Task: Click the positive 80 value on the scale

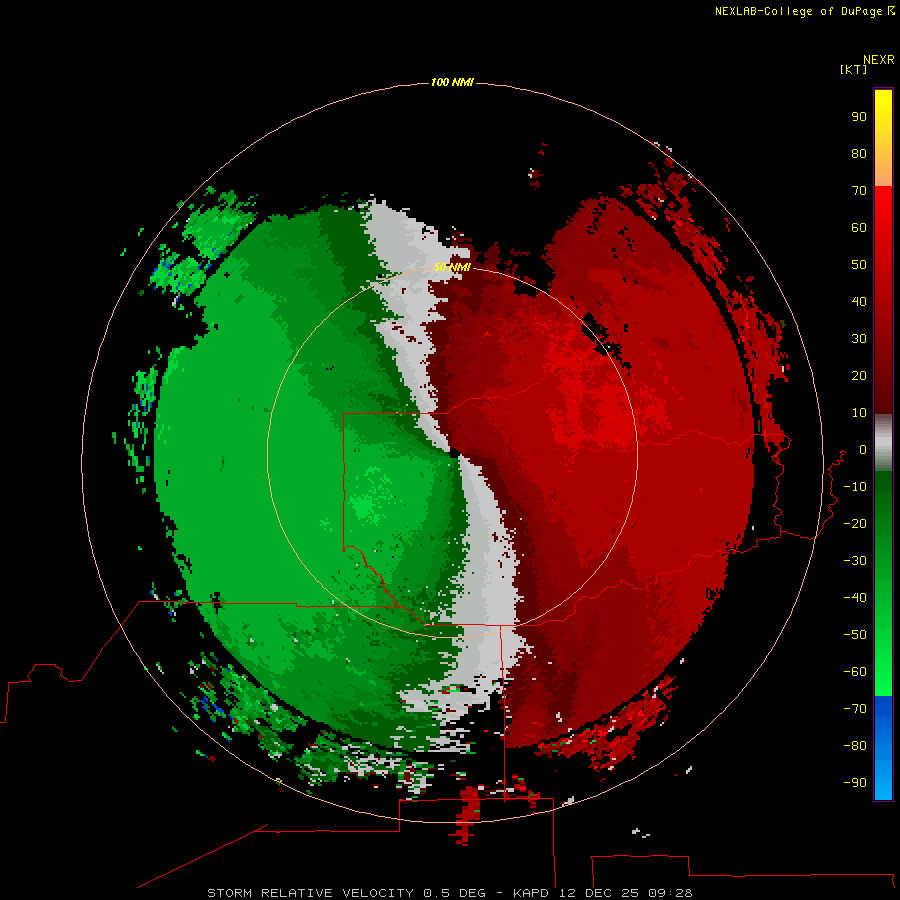Action: pyautogui.click(x=859, y=154)
